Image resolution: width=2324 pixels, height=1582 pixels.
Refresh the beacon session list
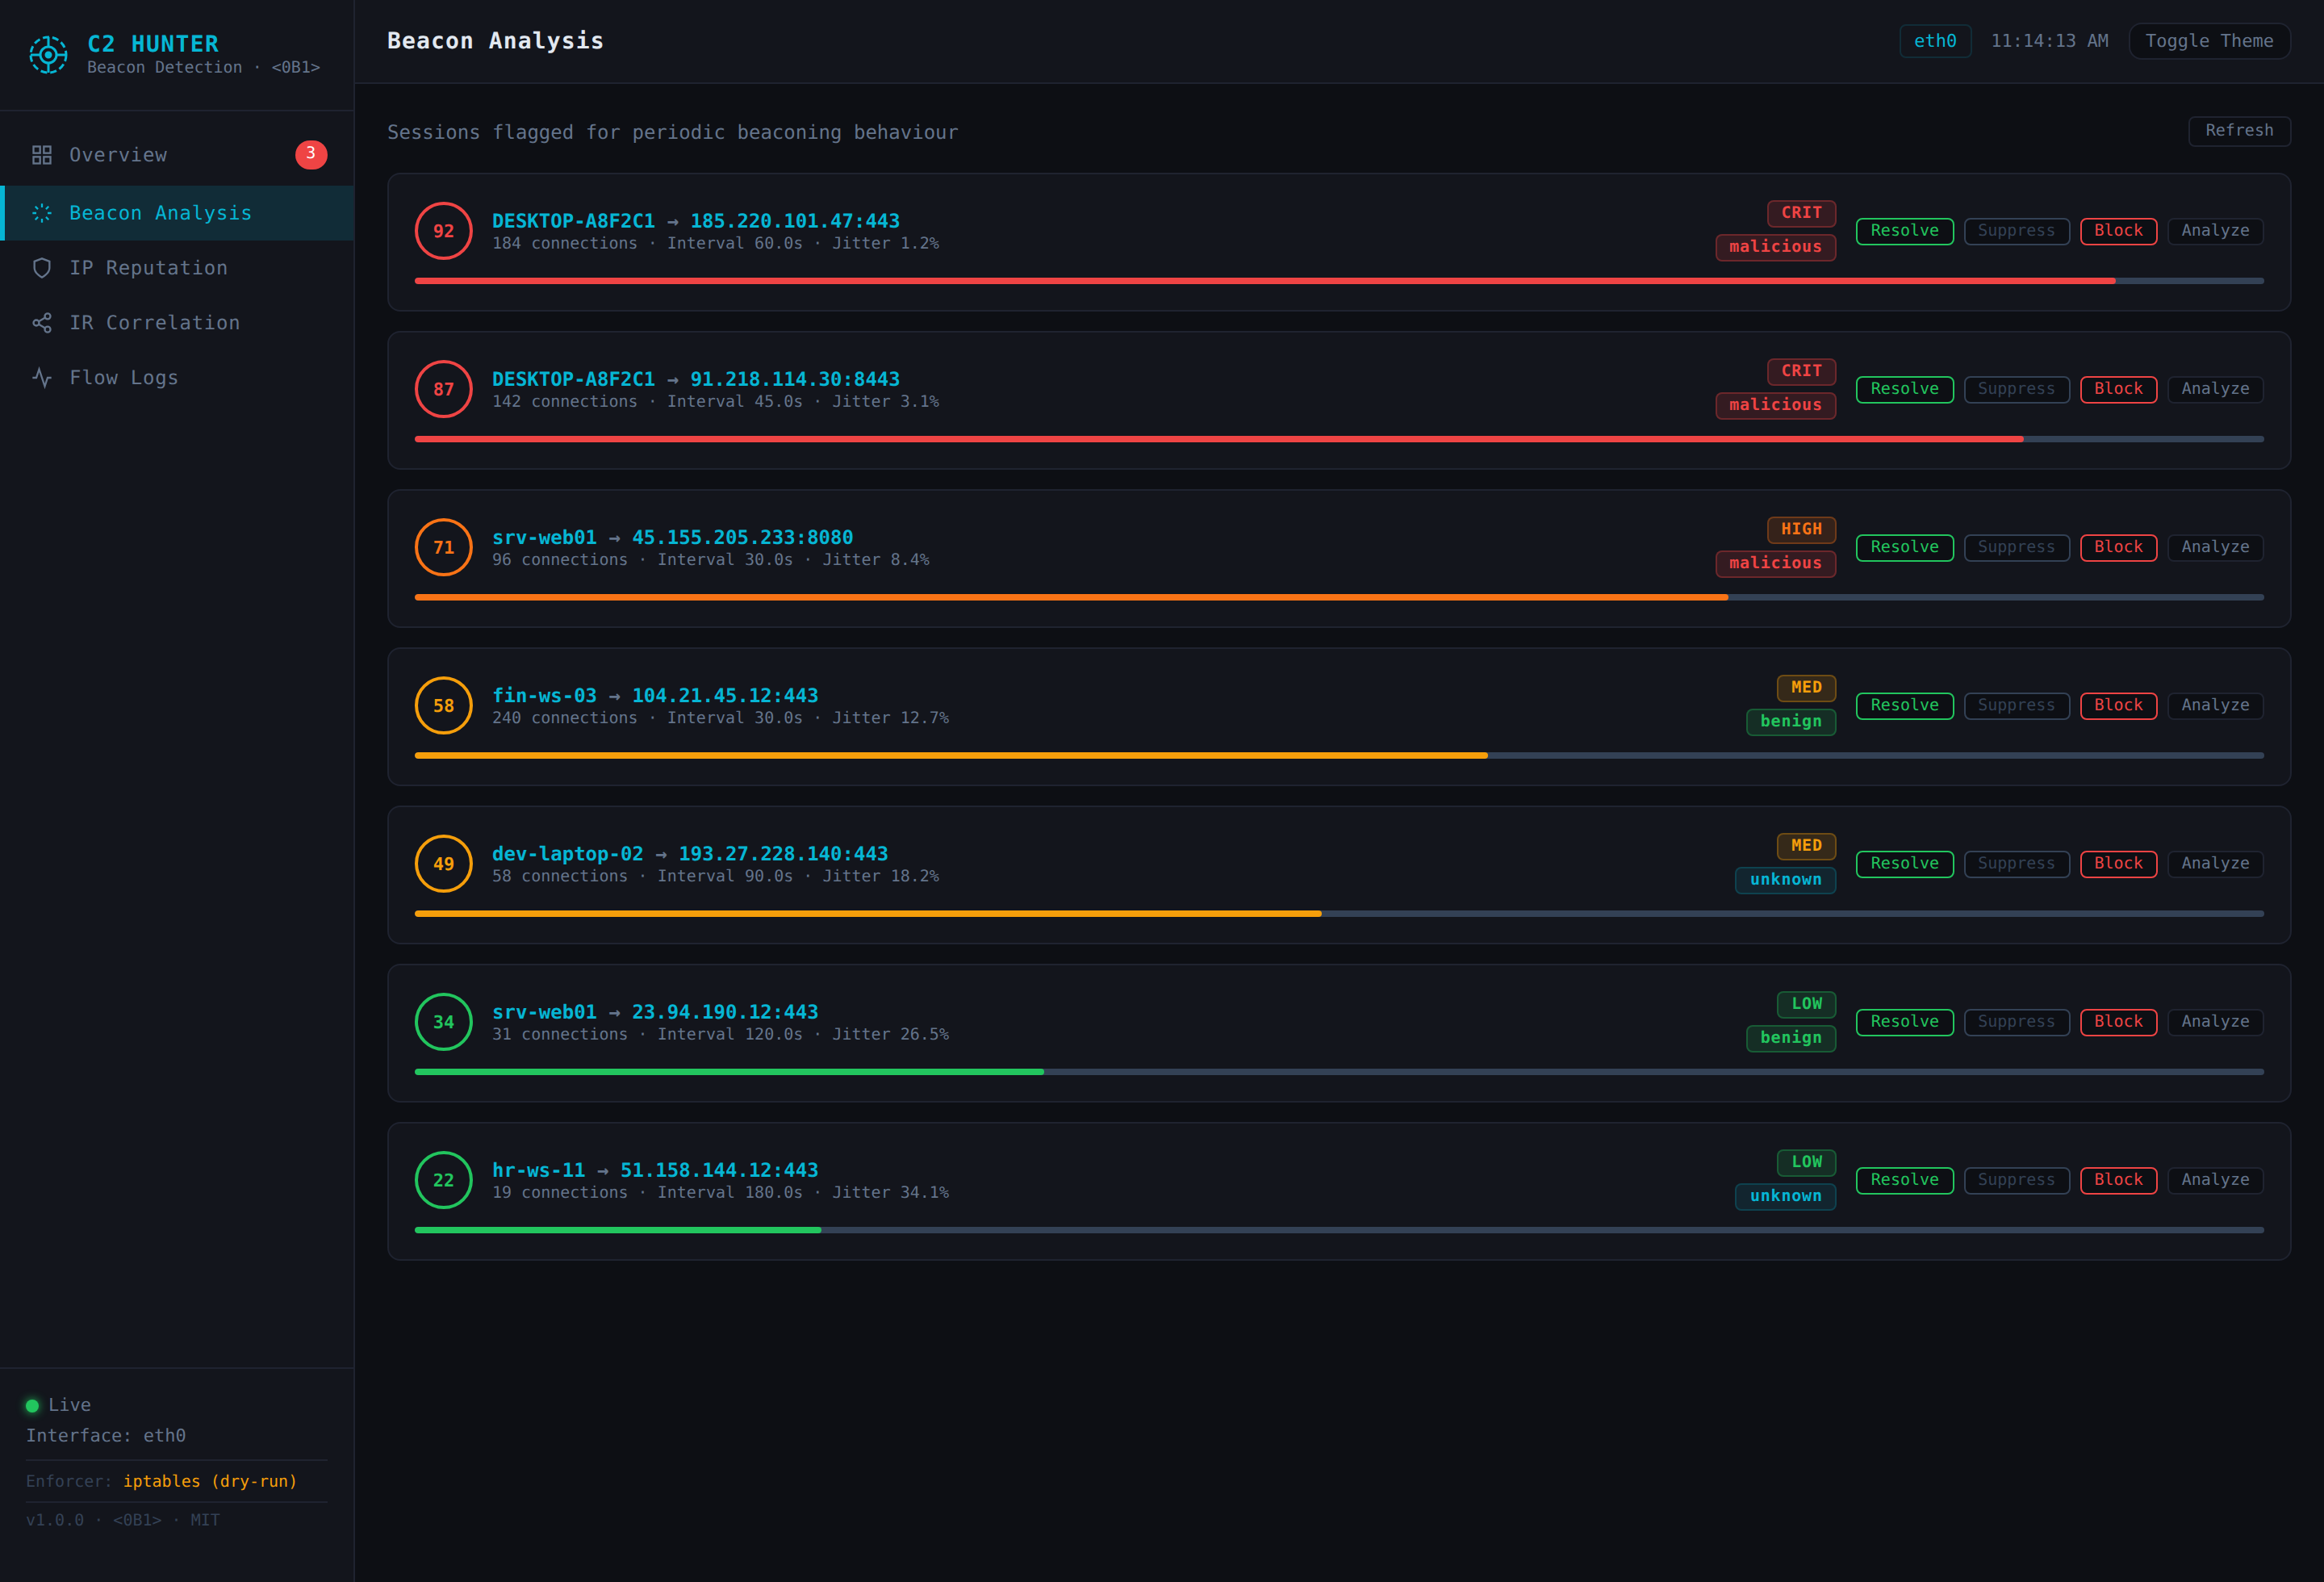tap(2239, 131)
